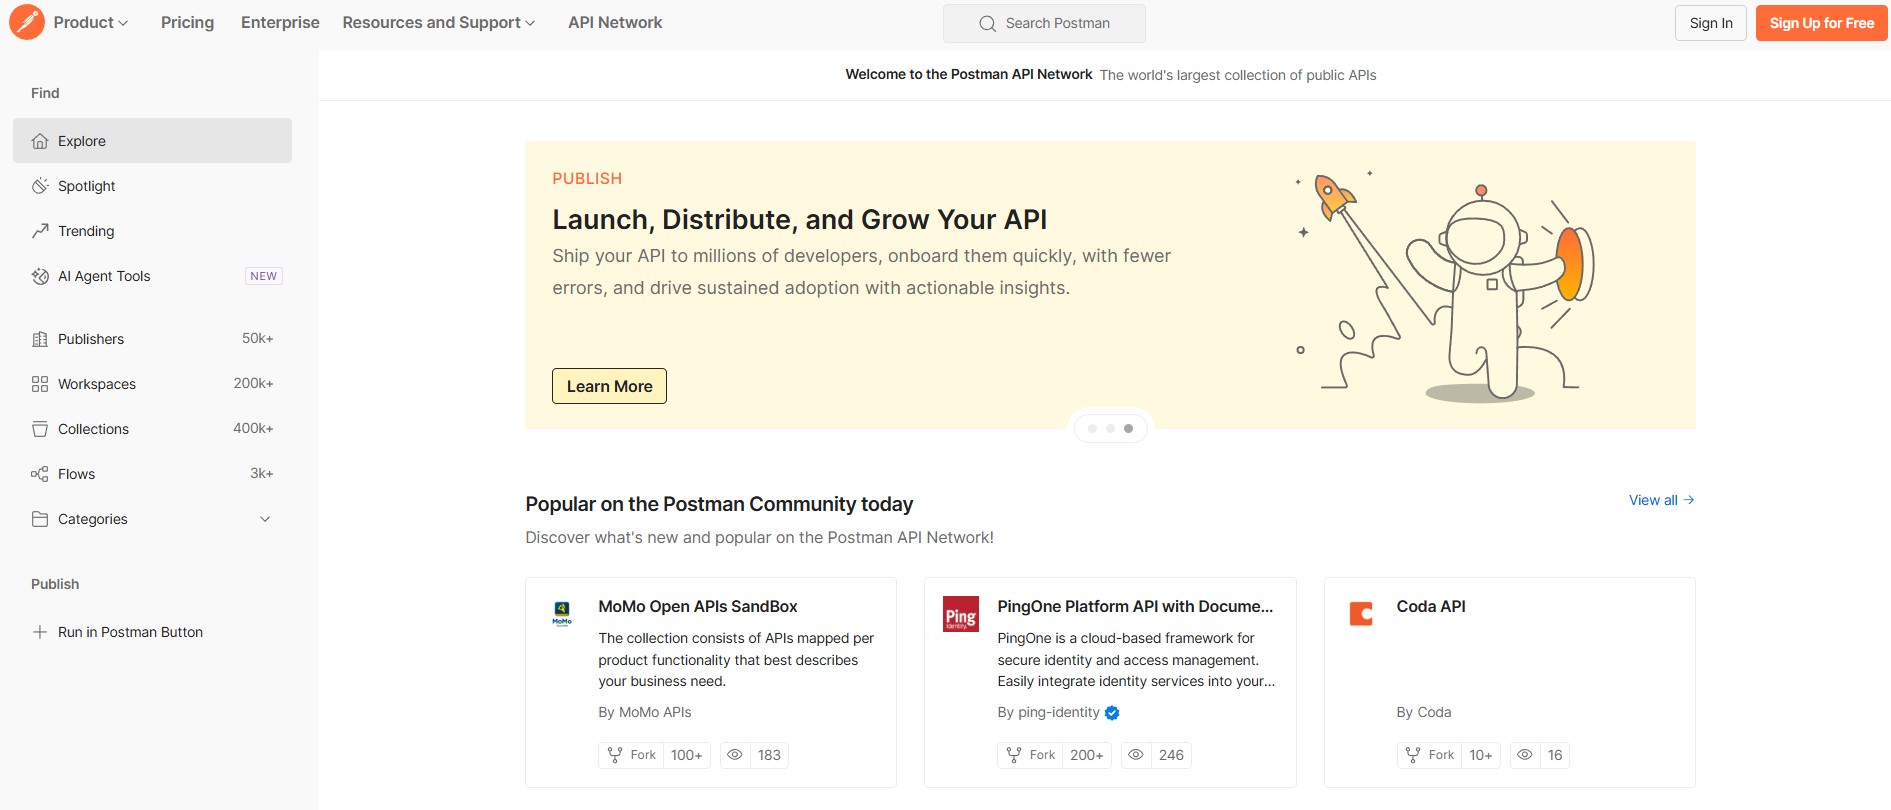The height and width of the screenshot is (810, 1891).
Task: Click the Postman logo icon
Action: pyautogui.click(x=27, y=22)
